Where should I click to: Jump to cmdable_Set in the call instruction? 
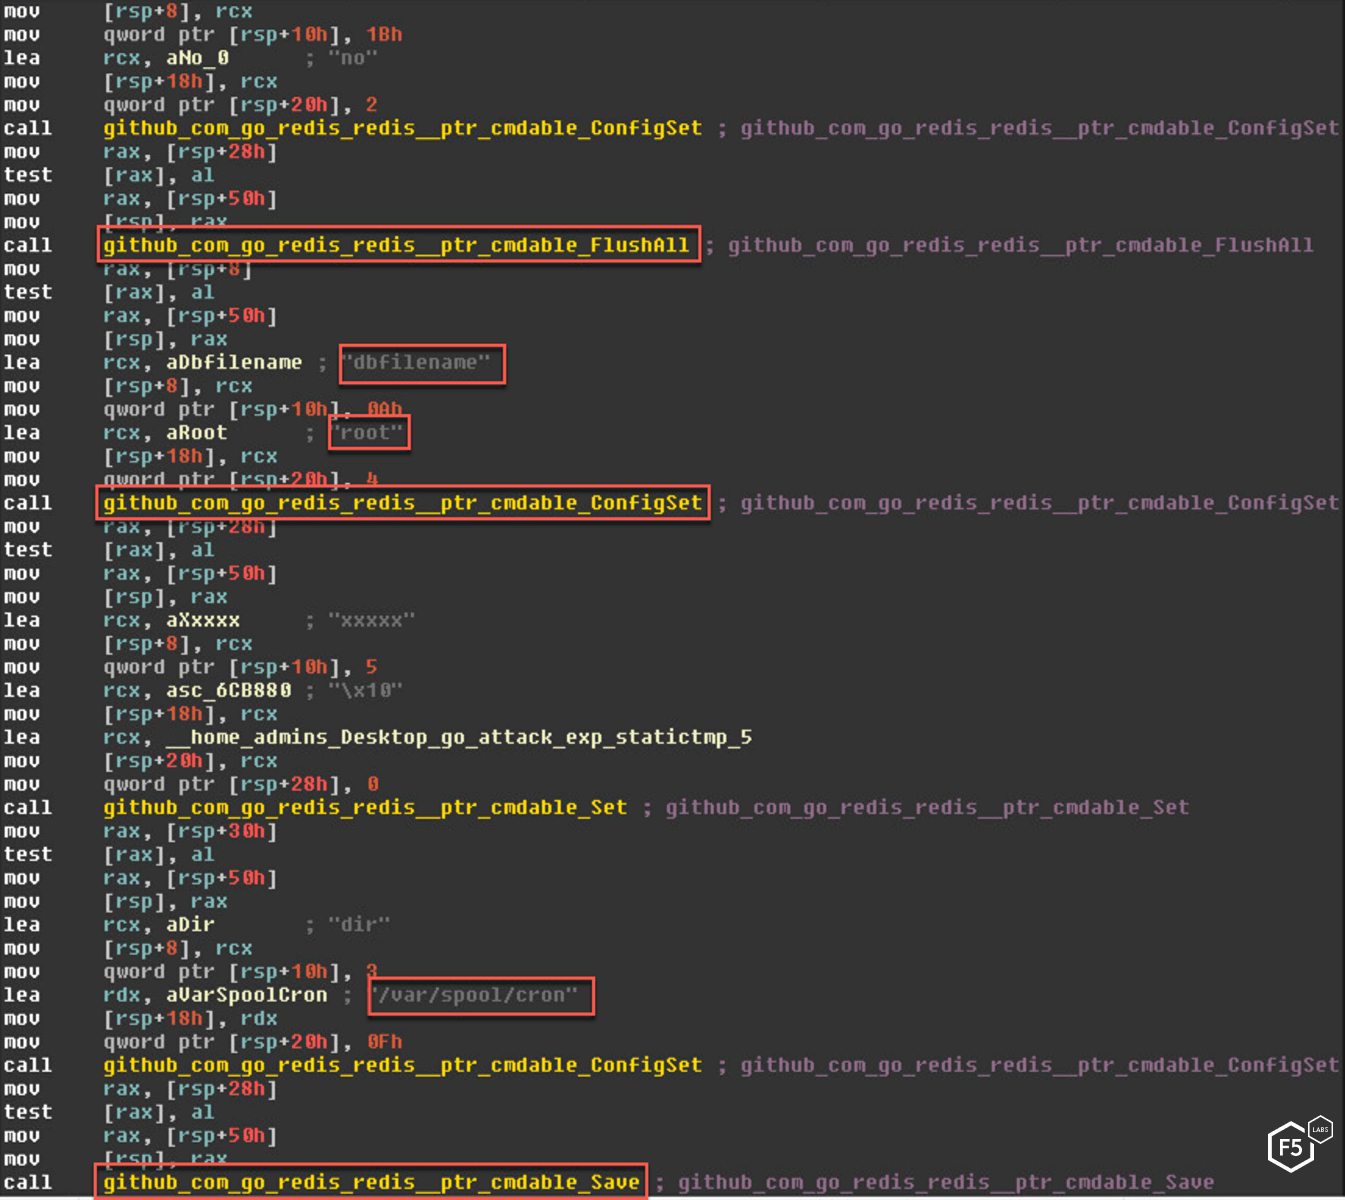tap(365, 807)
